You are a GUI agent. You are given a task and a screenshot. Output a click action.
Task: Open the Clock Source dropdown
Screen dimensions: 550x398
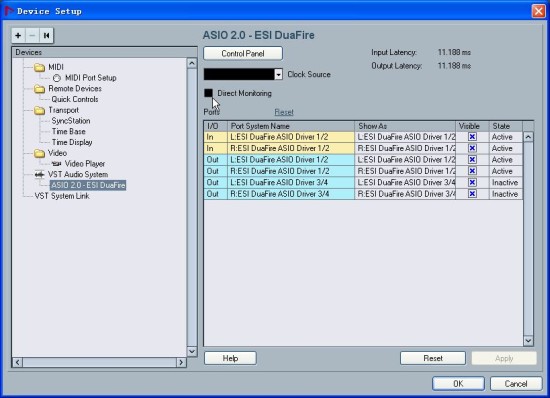coord(279,74)
